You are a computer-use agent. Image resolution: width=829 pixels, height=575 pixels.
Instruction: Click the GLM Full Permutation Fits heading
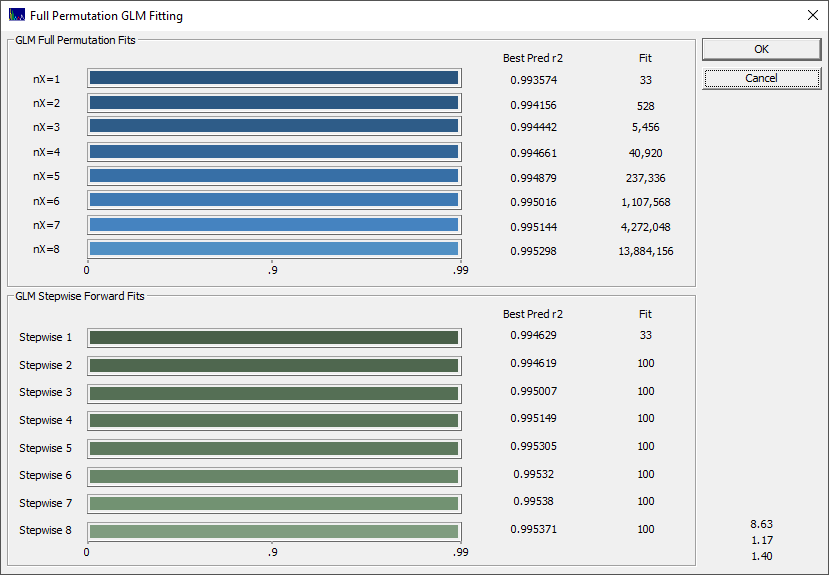point(75,40)
